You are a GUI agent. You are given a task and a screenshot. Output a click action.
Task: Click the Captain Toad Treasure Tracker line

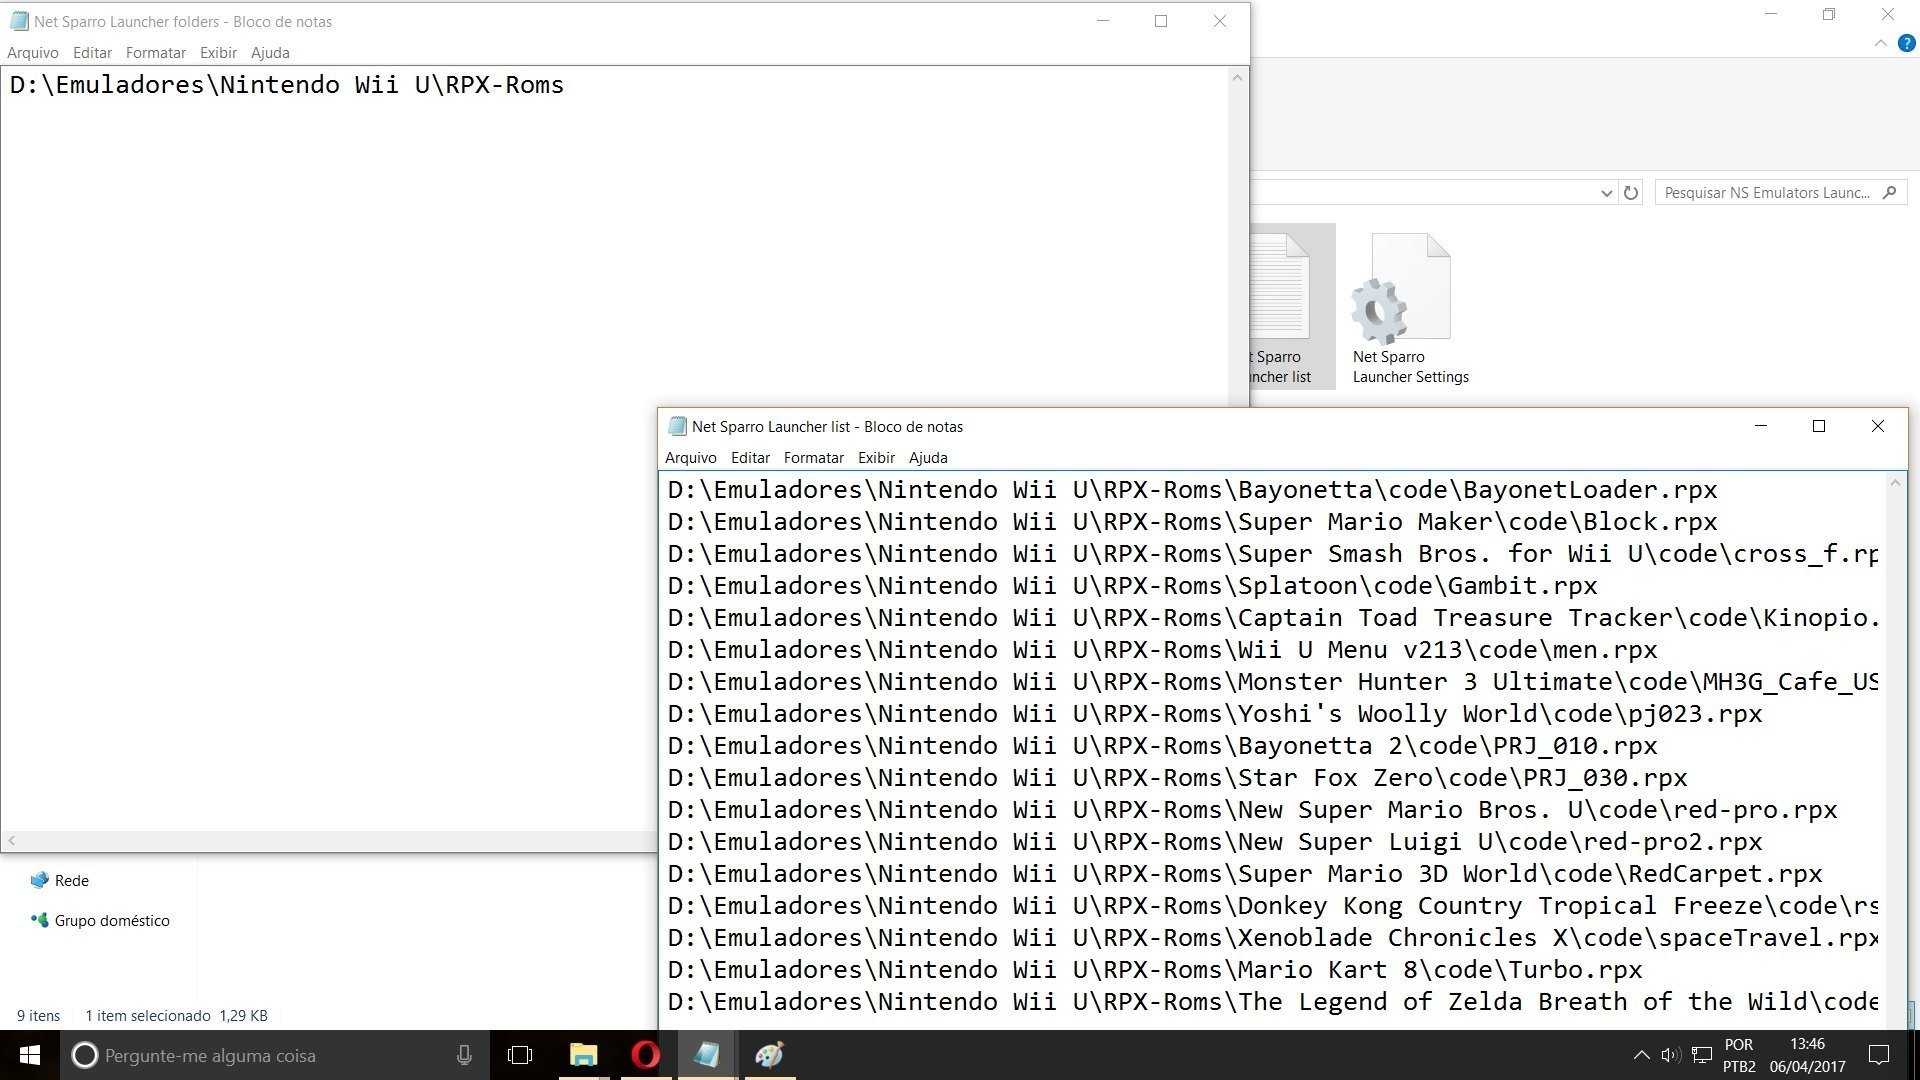coord(1273,618)
